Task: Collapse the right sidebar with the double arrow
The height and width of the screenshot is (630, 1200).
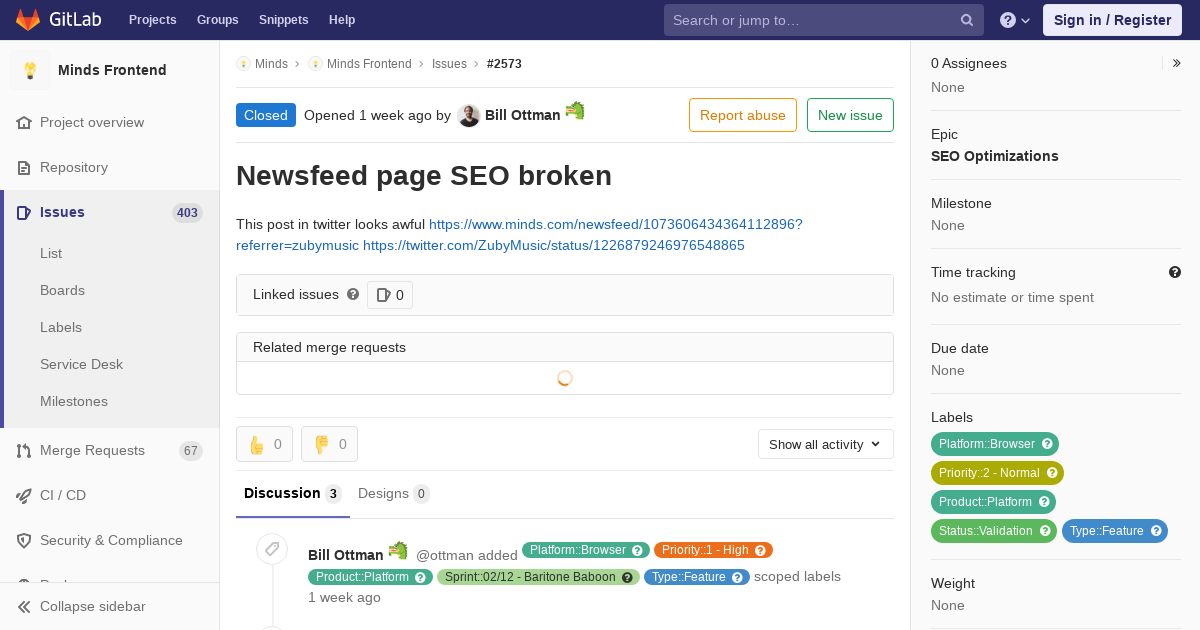Action: 1177,63
